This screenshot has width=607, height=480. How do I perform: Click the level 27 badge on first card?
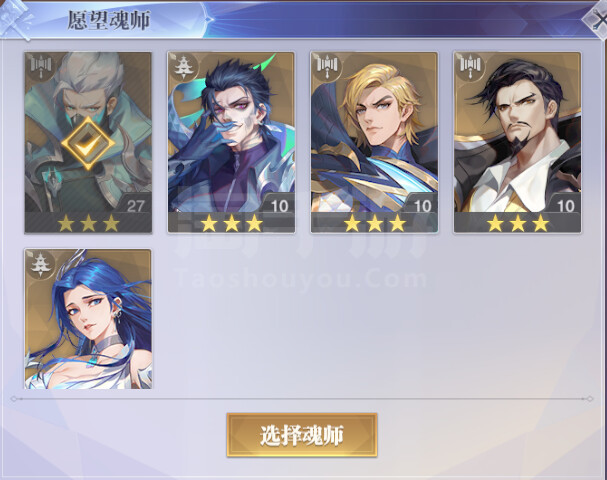(136, 205)
